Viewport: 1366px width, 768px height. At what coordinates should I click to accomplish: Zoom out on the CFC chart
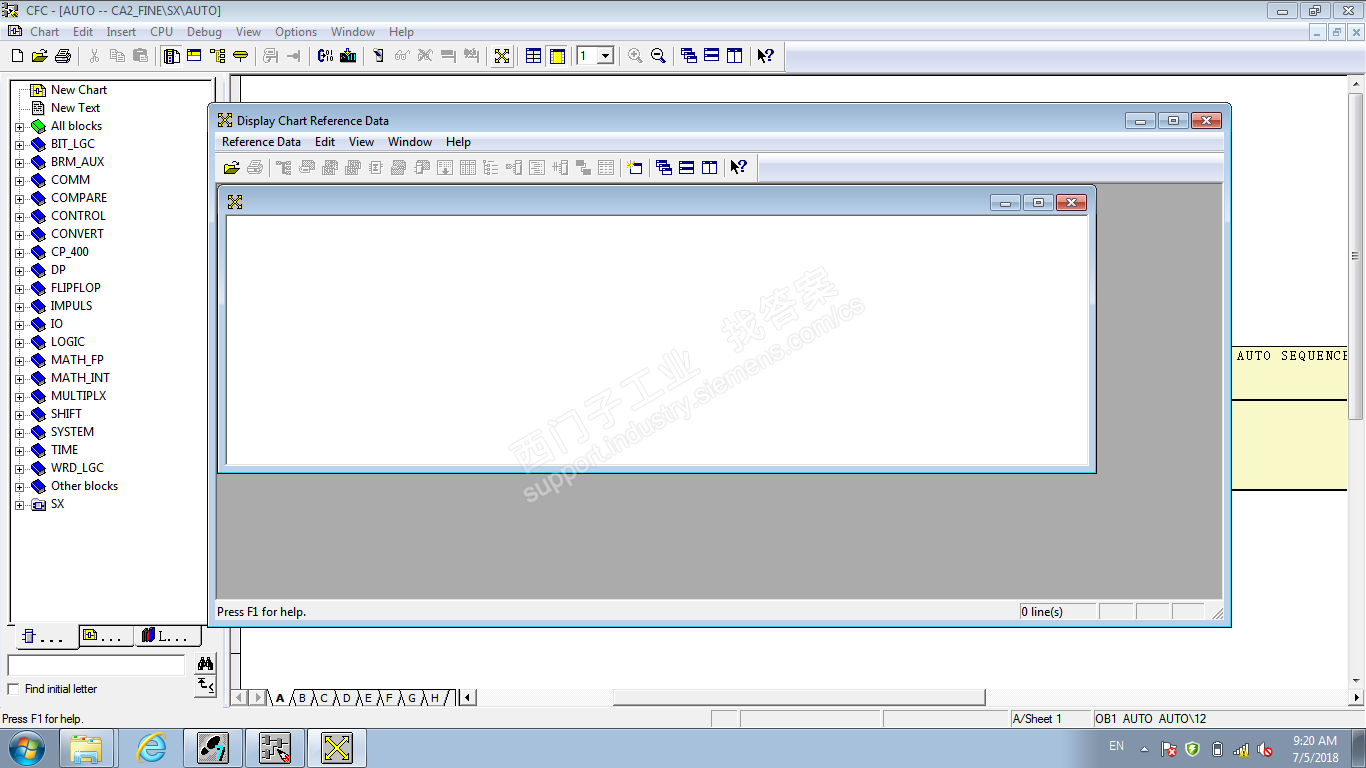click(x=658, y=56)
